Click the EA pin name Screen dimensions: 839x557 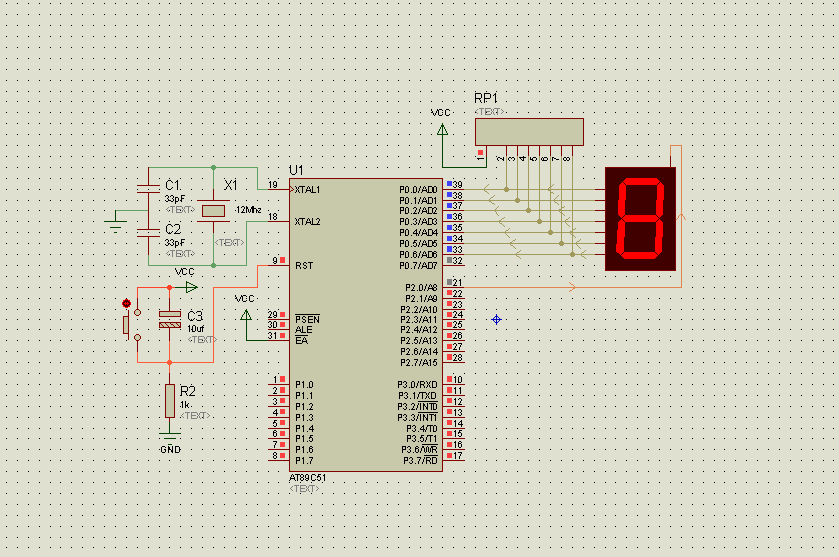tap(301, 341)
